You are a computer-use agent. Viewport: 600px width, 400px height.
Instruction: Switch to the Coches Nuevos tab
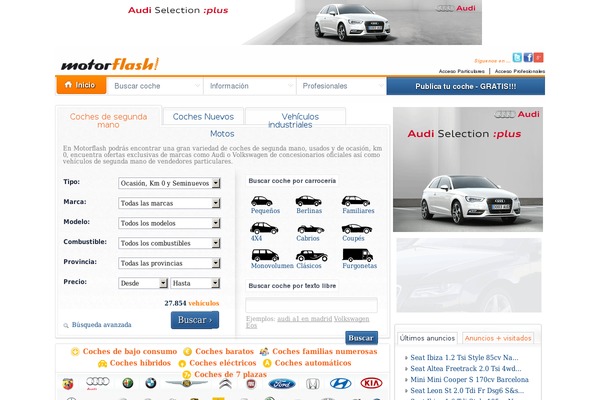(203, 116)
